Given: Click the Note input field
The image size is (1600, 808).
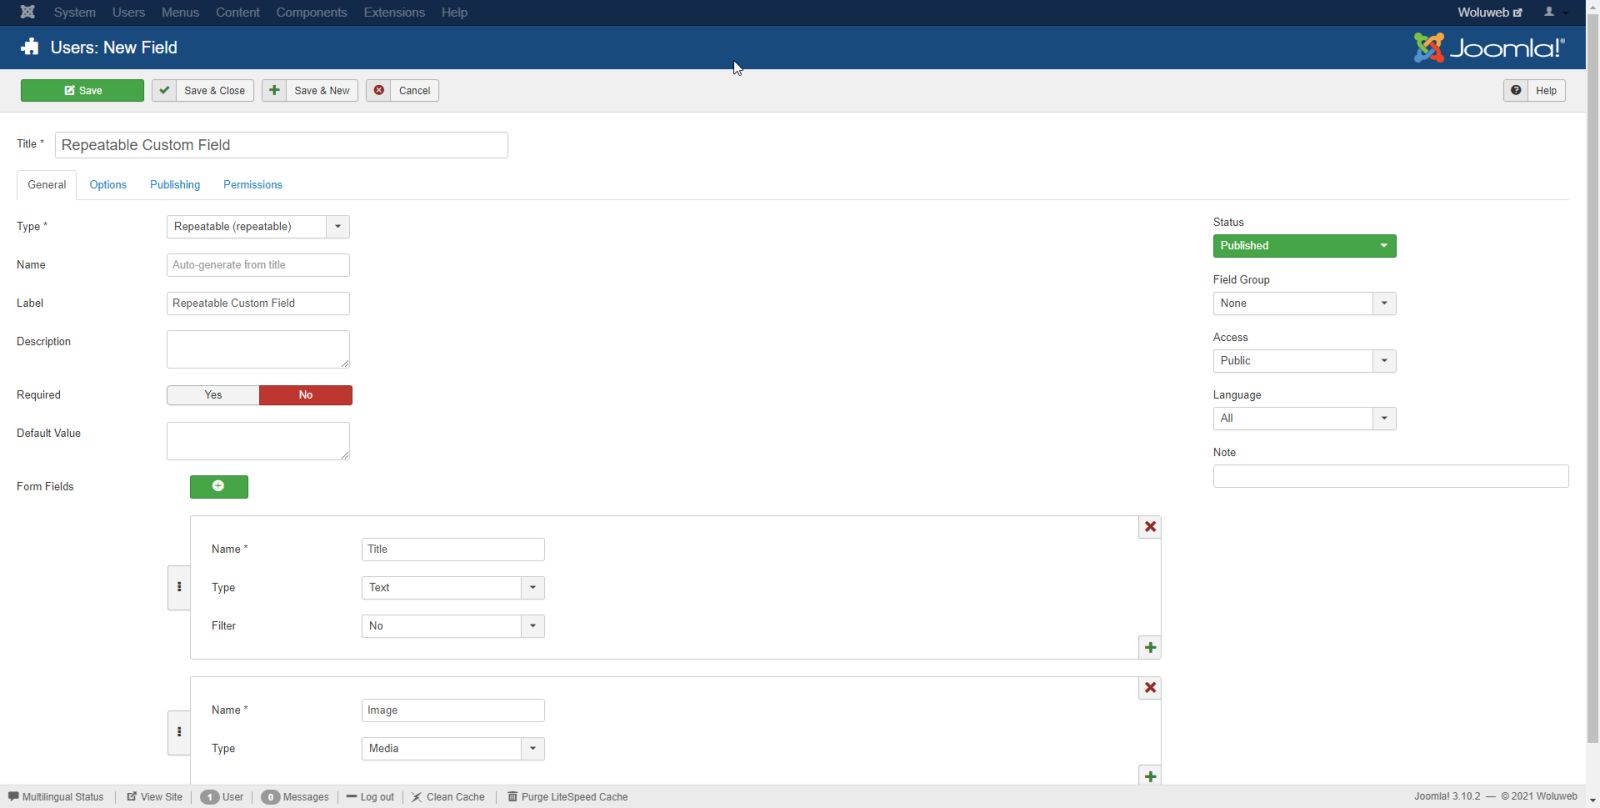Looking at the screenshot, I should click(x=1391, y=476).
